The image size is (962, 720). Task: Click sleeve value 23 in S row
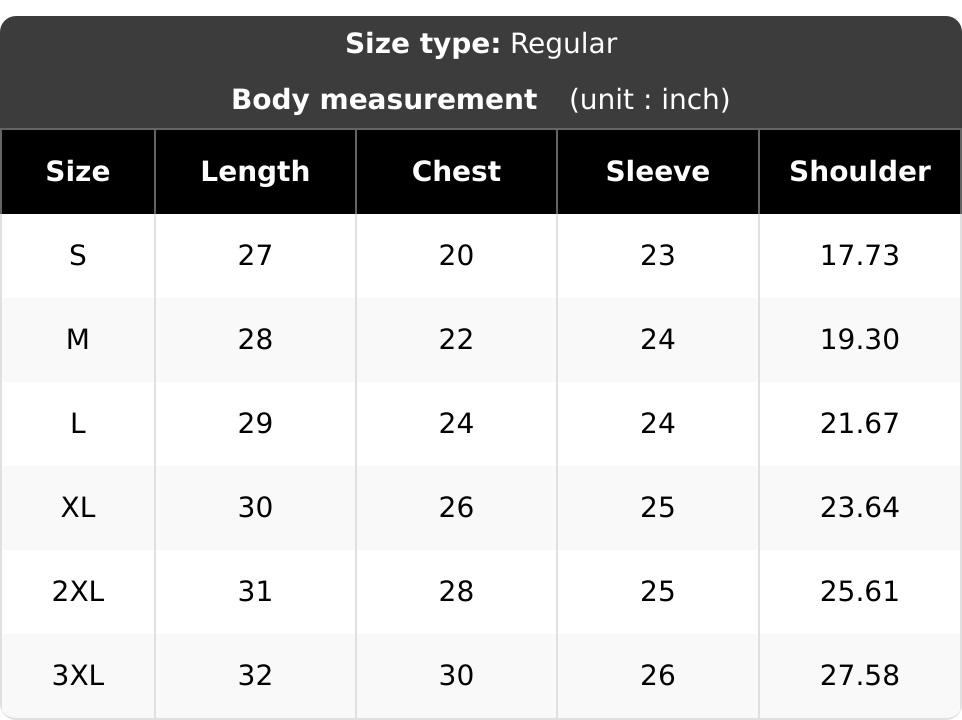658,256
